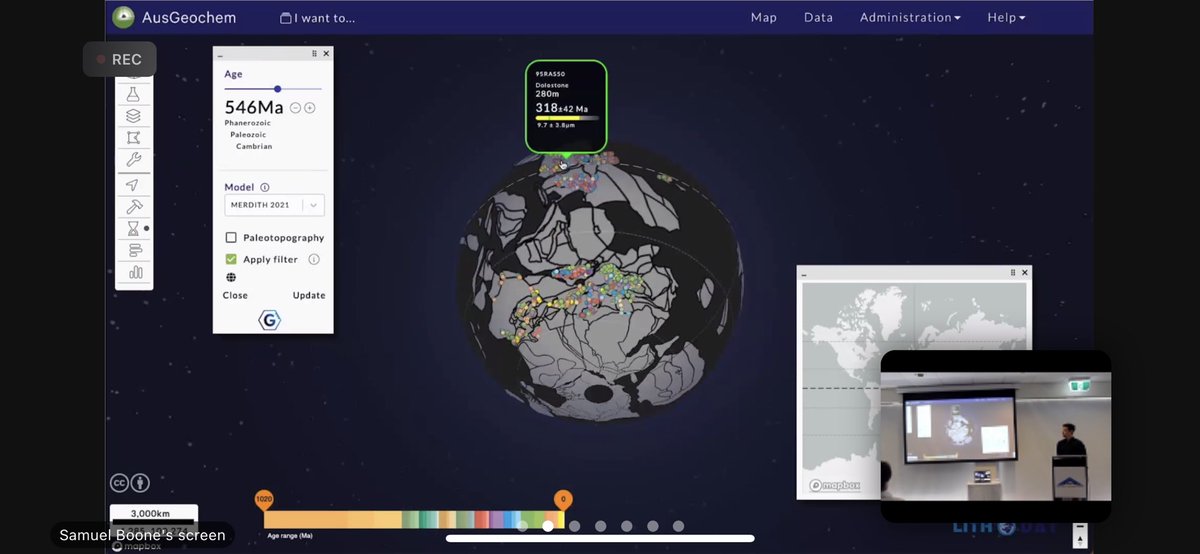Click the presenter video thumbnail
Screen dimensions: 1200x554
[x=996, y=436]
